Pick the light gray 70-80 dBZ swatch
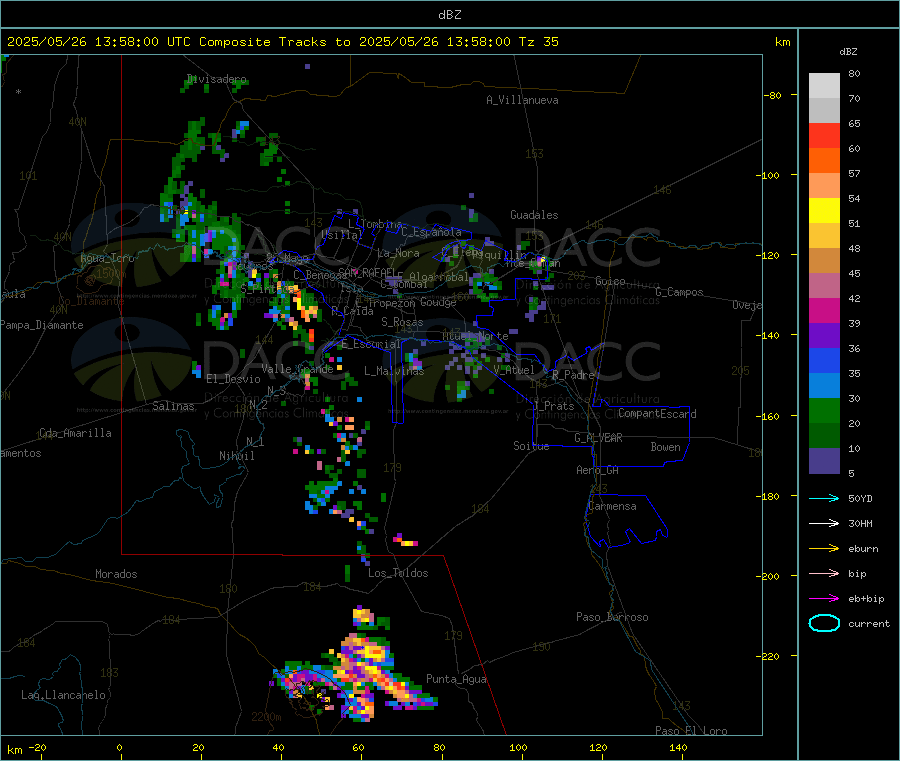The image size is (900, 761). tap(824, 86)
